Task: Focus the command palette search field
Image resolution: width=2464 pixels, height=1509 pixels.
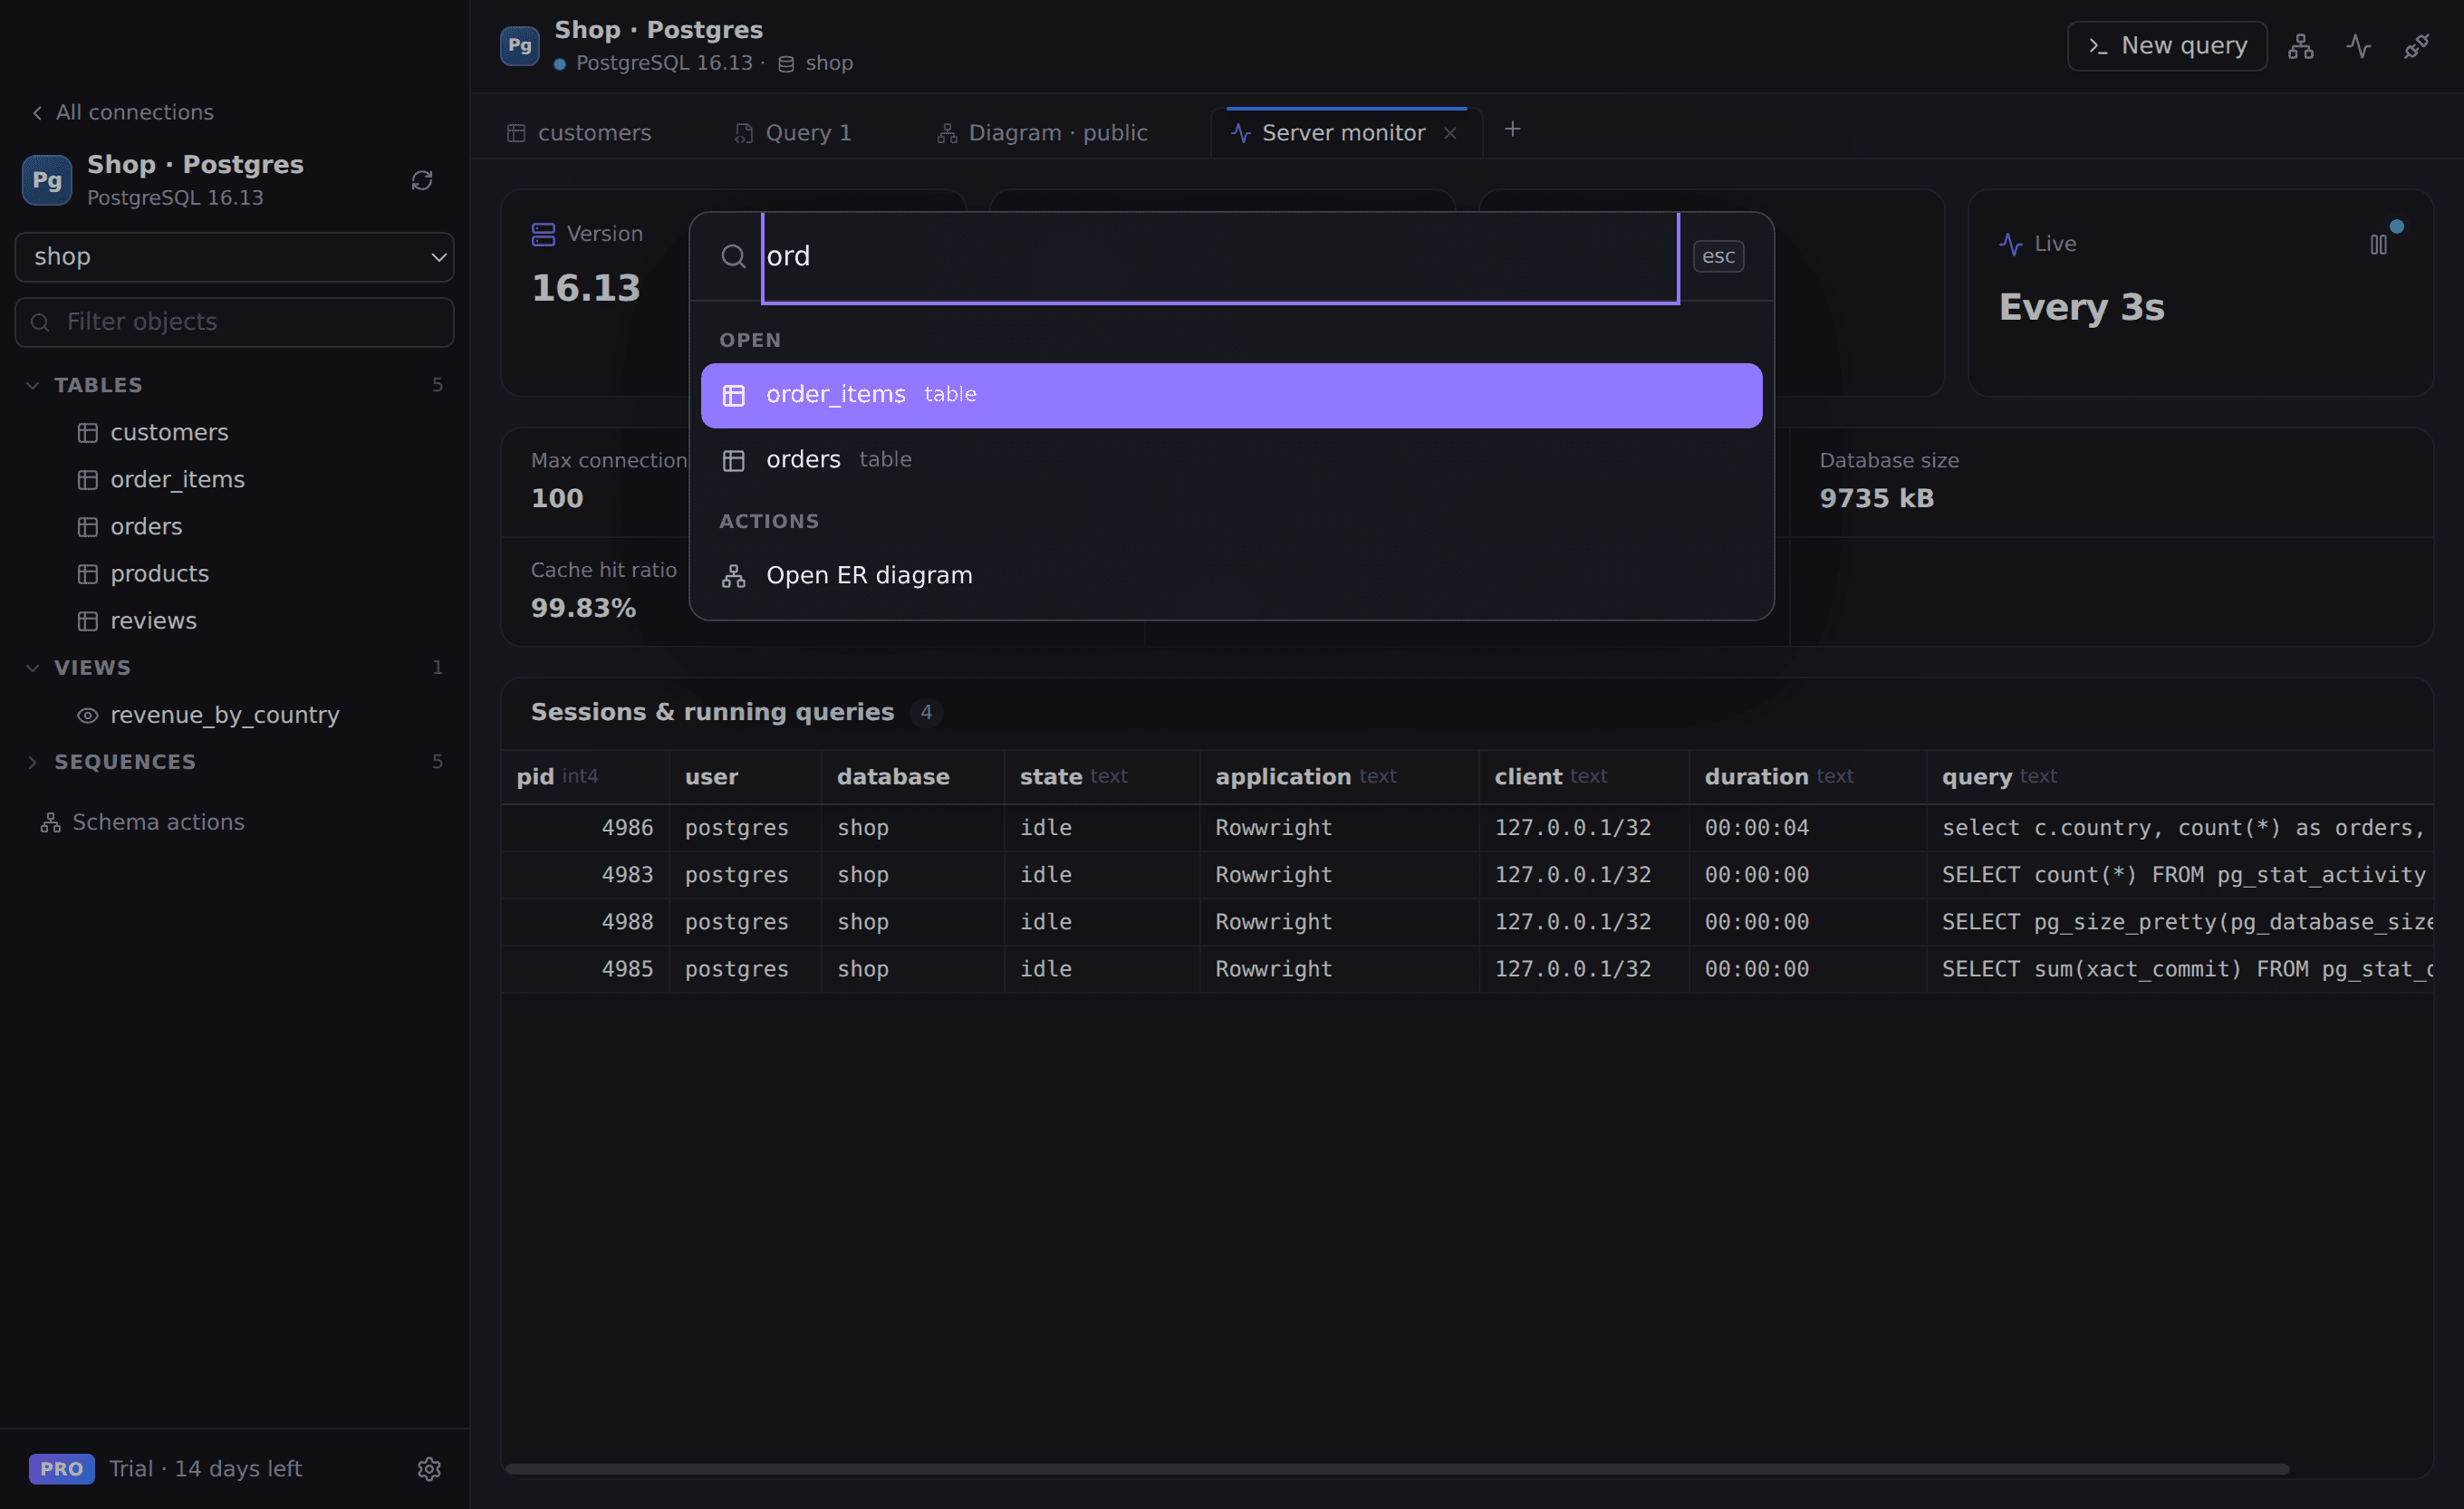Action: tap(1220, 257)
